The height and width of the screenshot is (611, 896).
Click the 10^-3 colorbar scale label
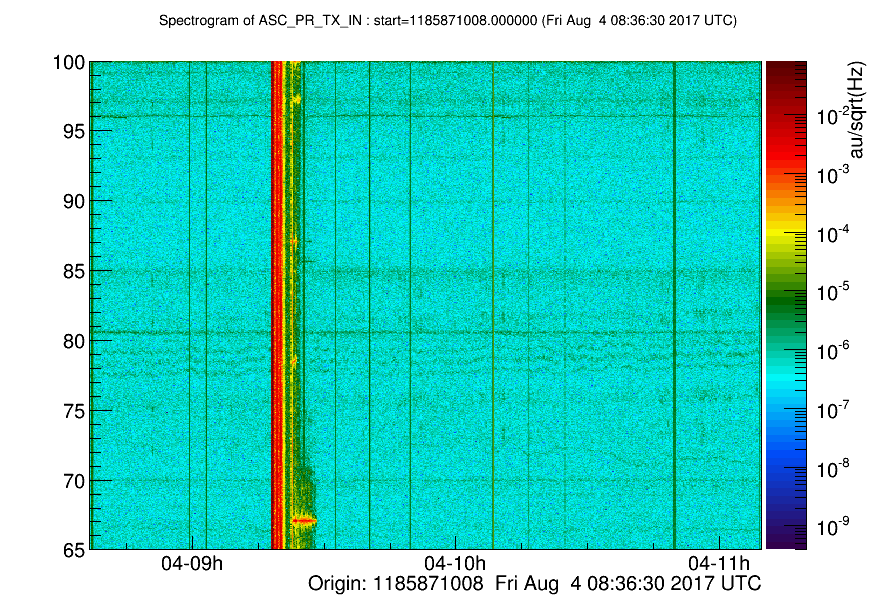(x=833, y=175)
